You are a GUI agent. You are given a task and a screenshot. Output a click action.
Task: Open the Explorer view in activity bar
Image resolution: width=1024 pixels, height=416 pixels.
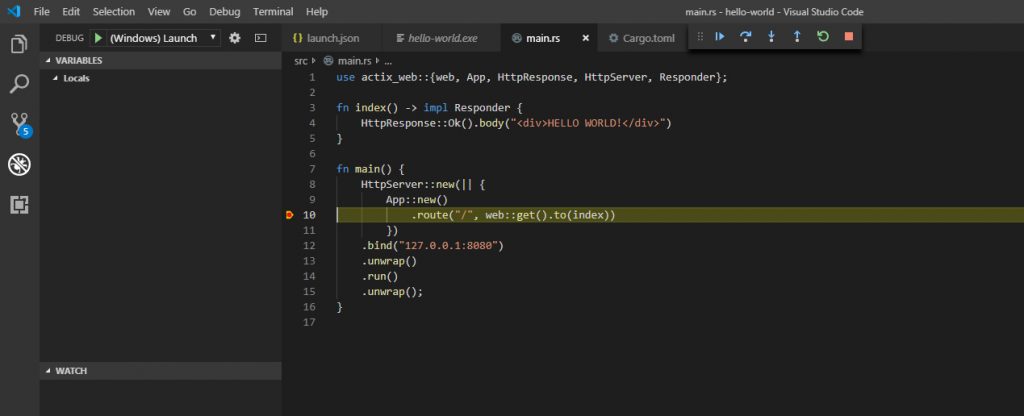[x=18, y=45]
